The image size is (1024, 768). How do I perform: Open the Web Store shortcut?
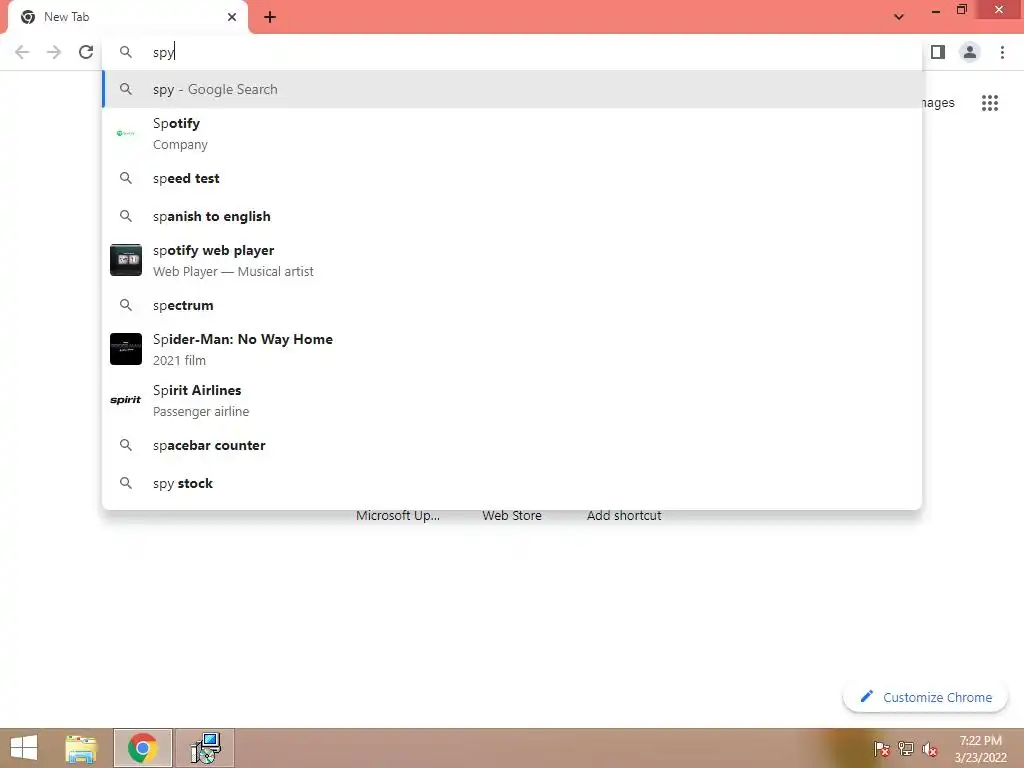point(512,515)
